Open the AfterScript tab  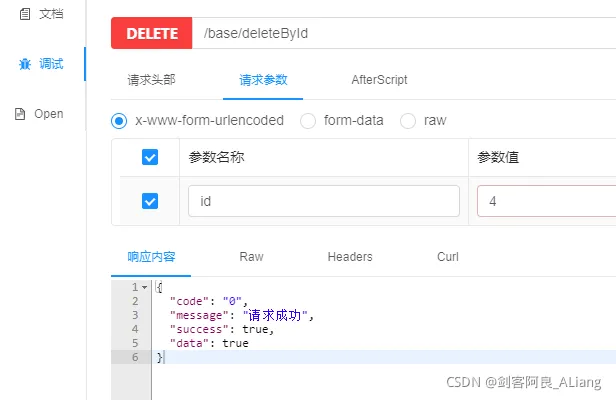(x=379, y=80)
